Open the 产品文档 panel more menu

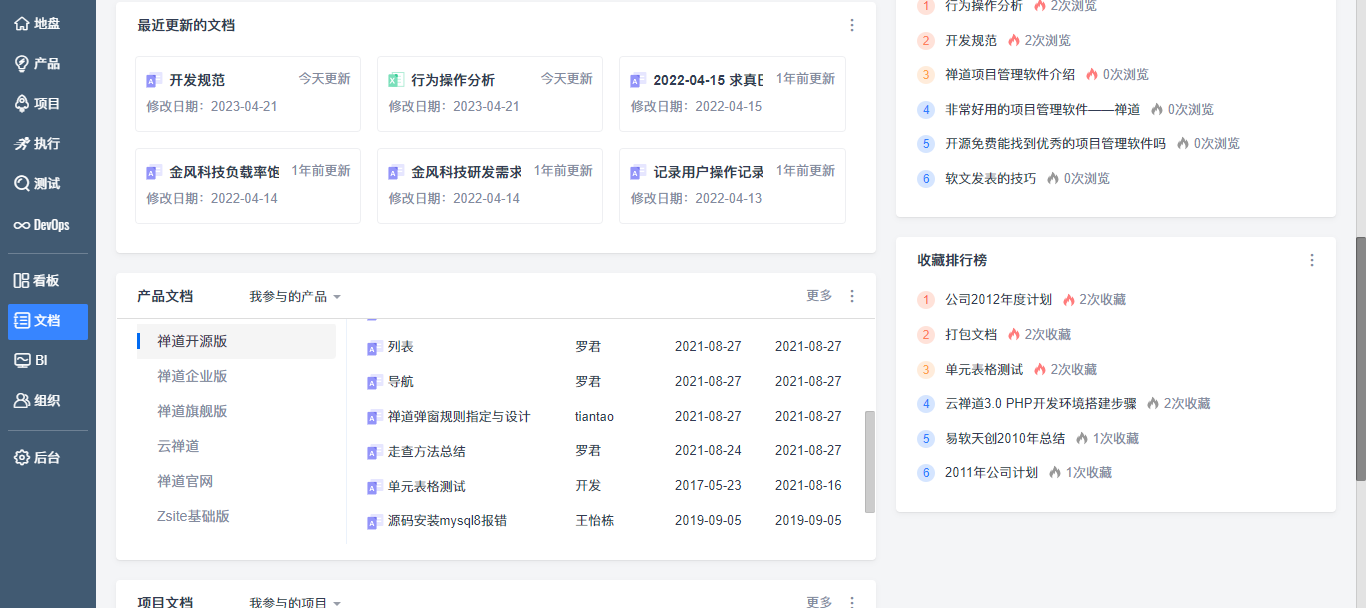852,296
